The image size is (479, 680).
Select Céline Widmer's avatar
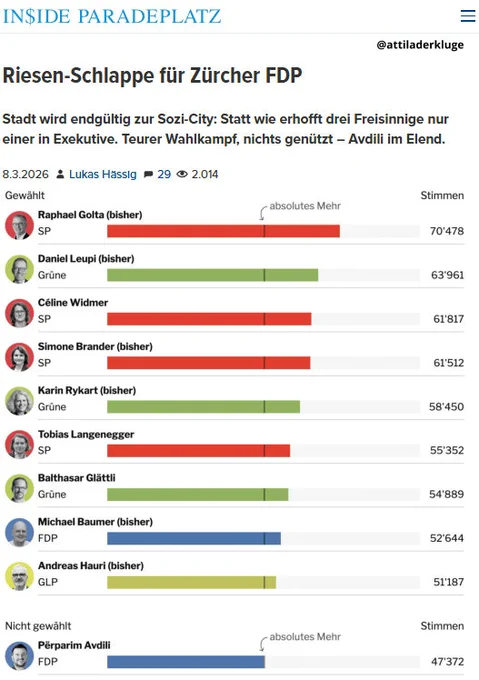20,313
